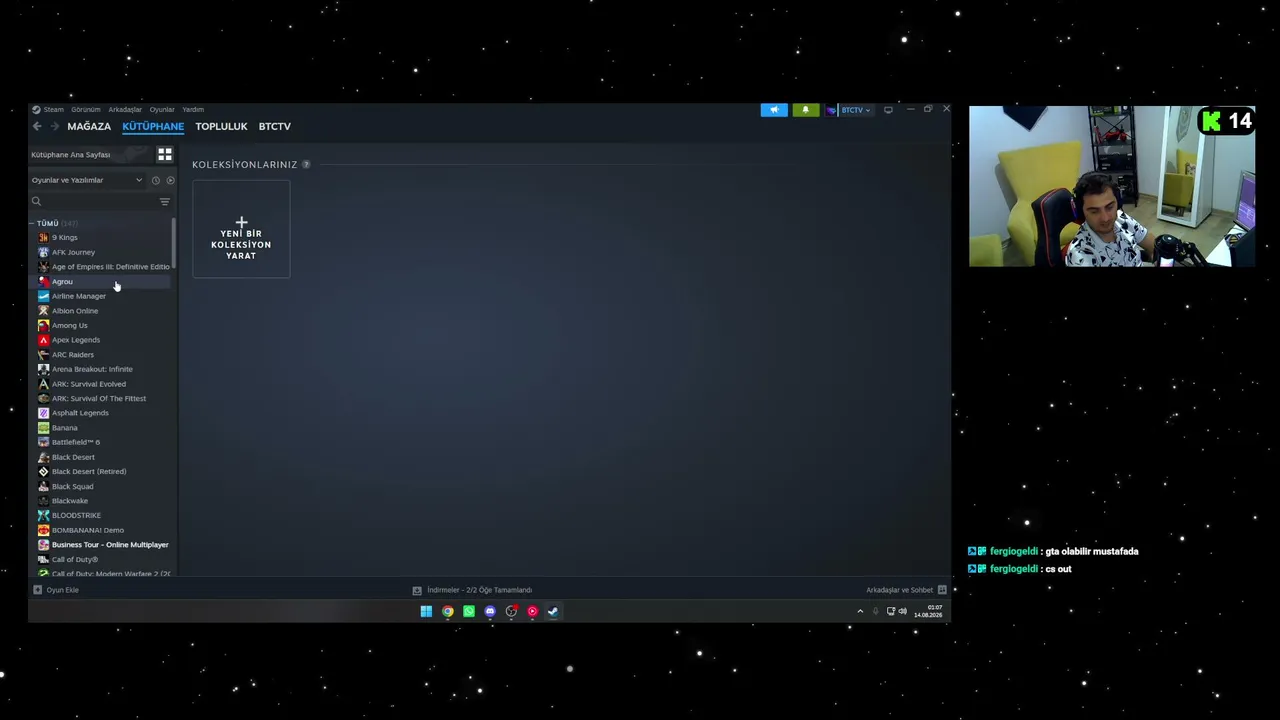Image resolution: width=1280 pixels, height=720 pixels.
Task: Click the downloads icon in bottom bar
Action: click(417, 590)
